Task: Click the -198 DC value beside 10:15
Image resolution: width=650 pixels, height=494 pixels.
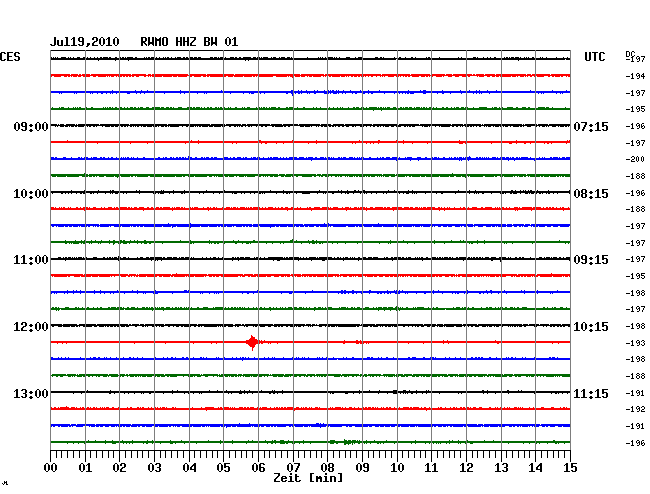Action: [x=635, y=326]
